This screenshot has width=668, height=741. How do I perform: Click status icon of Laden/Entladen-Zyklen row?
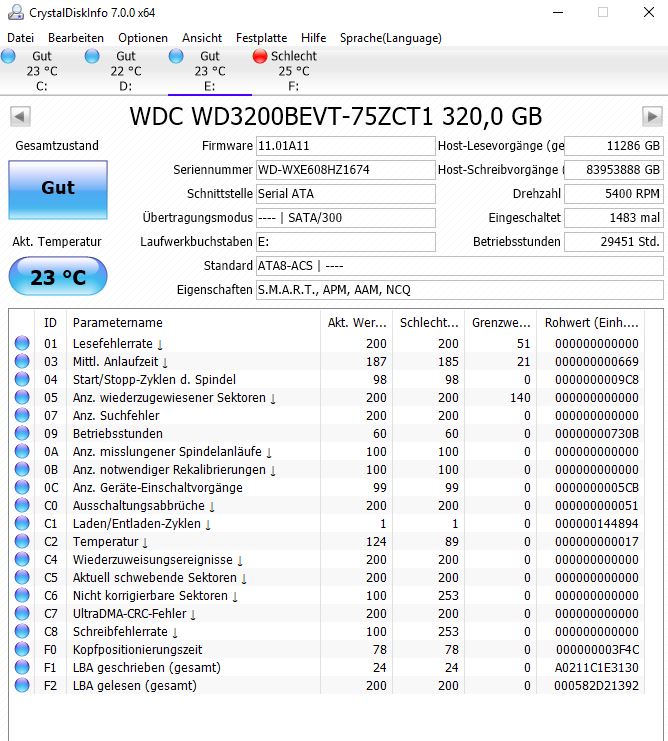pos(22,523)
